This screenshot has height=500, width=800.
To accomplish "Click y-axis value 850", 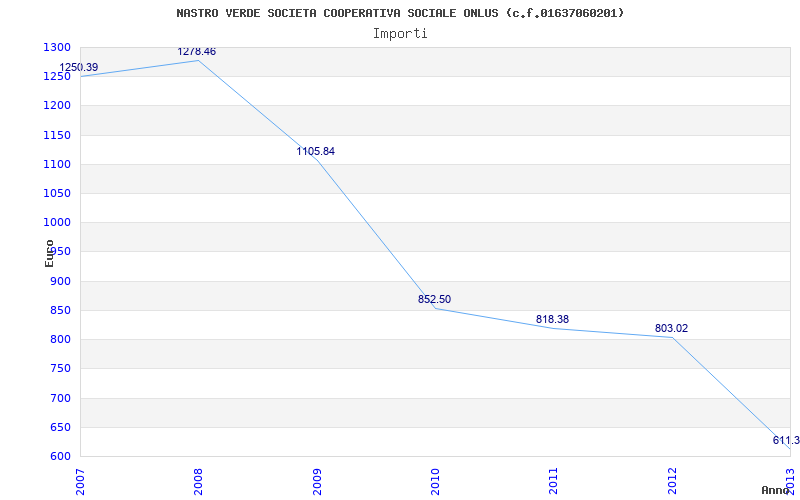I will (60, 310).
